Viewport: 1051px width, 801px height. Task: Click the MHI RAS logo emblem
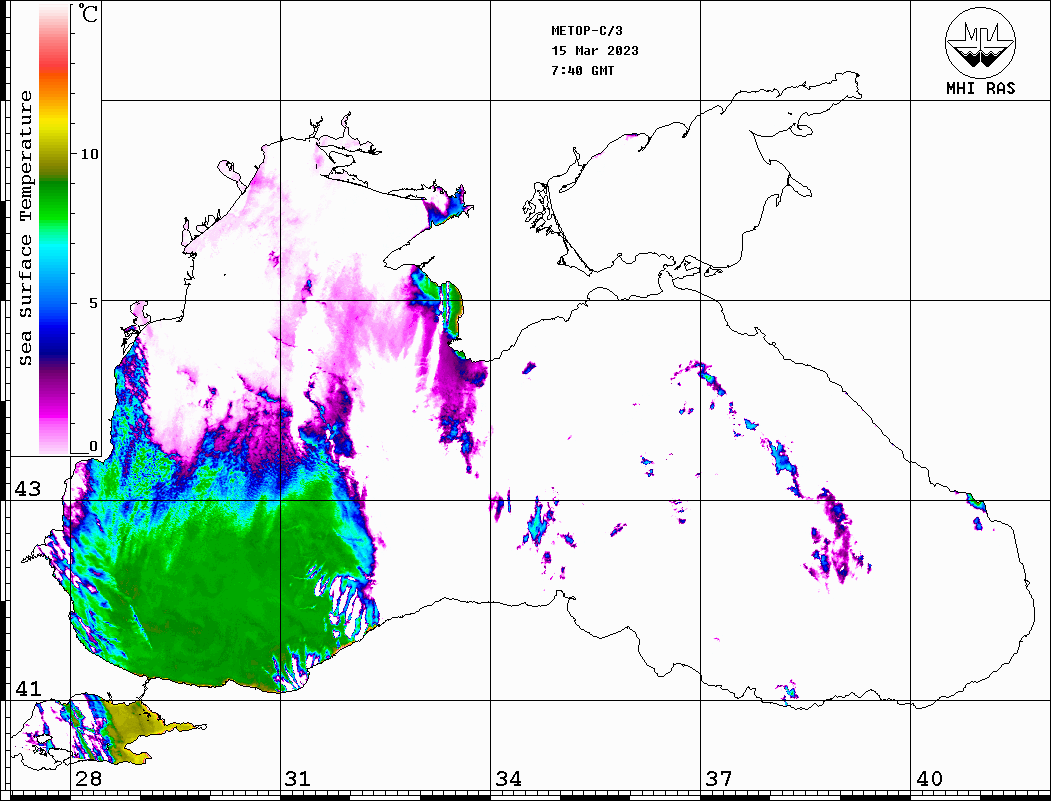click(x=981, y=43)
